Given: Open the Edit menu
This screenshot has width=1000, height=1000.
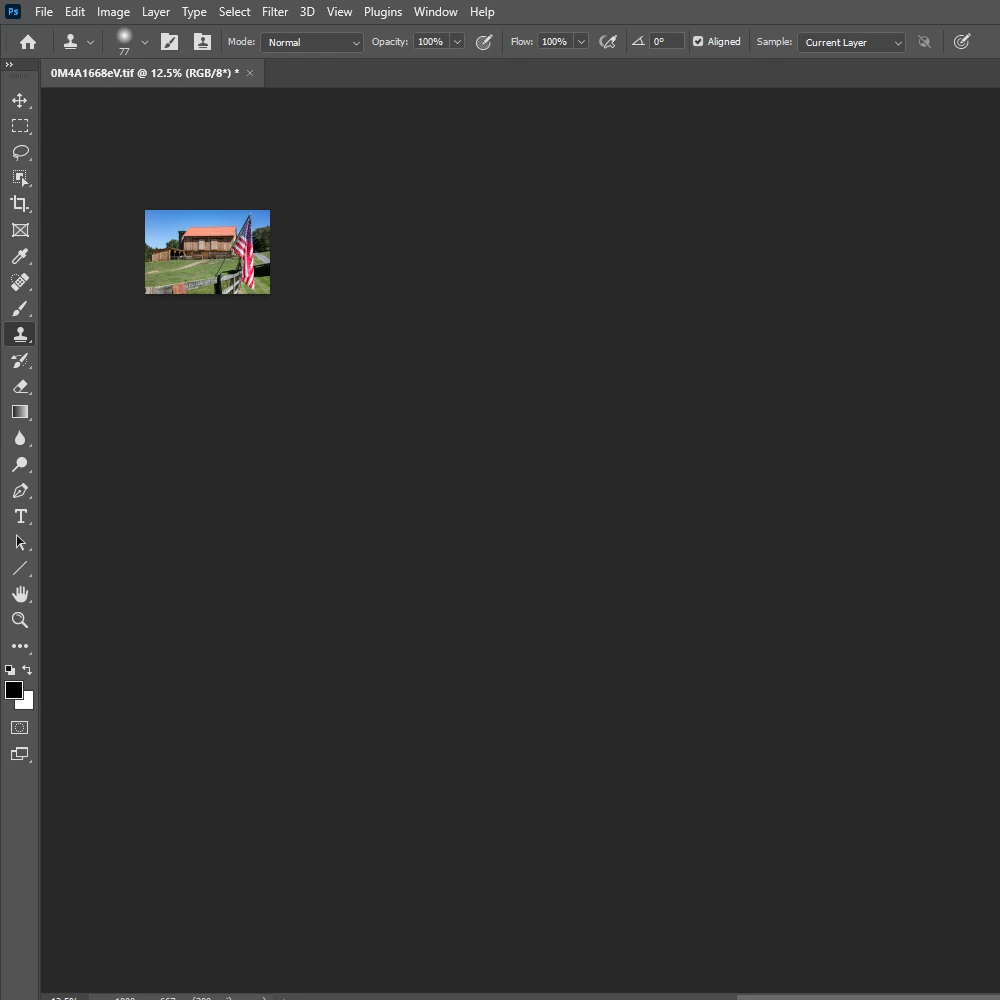Looking at the screenshot, I should 75,11.
